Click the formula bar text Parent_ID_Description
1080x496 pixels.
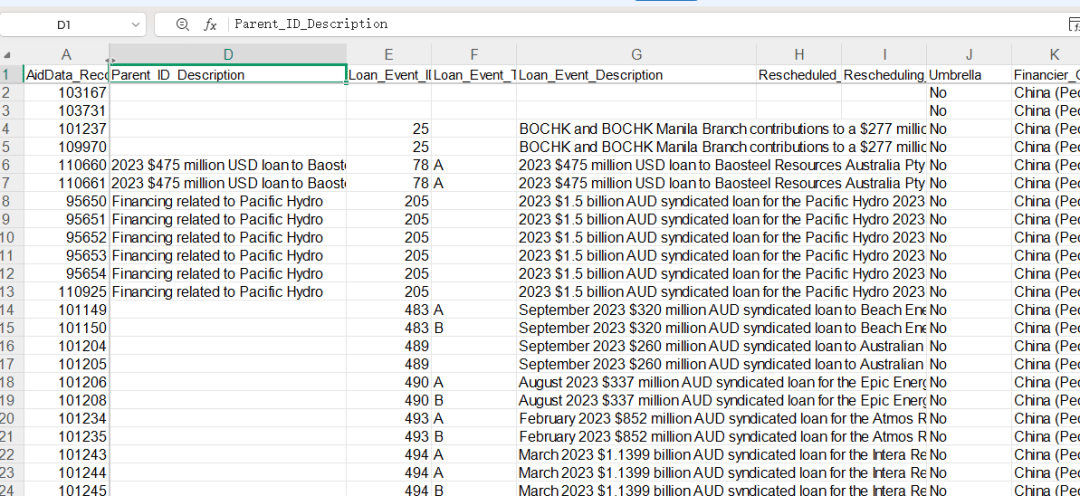tap(311, 24)
